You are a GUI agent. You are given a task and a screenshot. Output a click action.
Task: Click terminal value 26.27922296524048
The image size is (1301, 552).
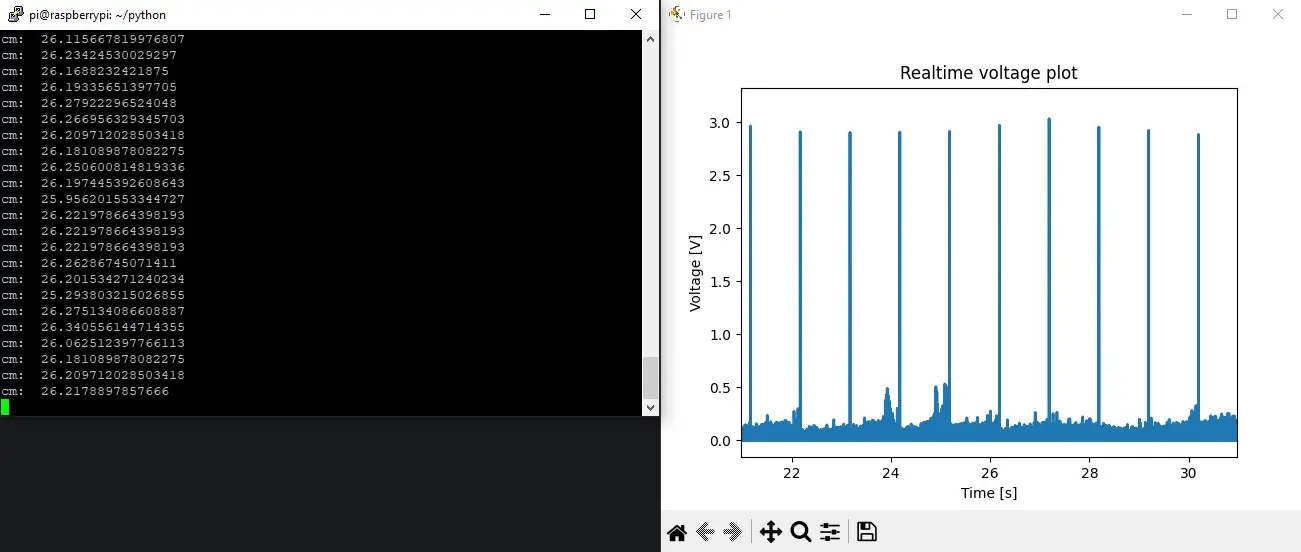coord(109,103)
